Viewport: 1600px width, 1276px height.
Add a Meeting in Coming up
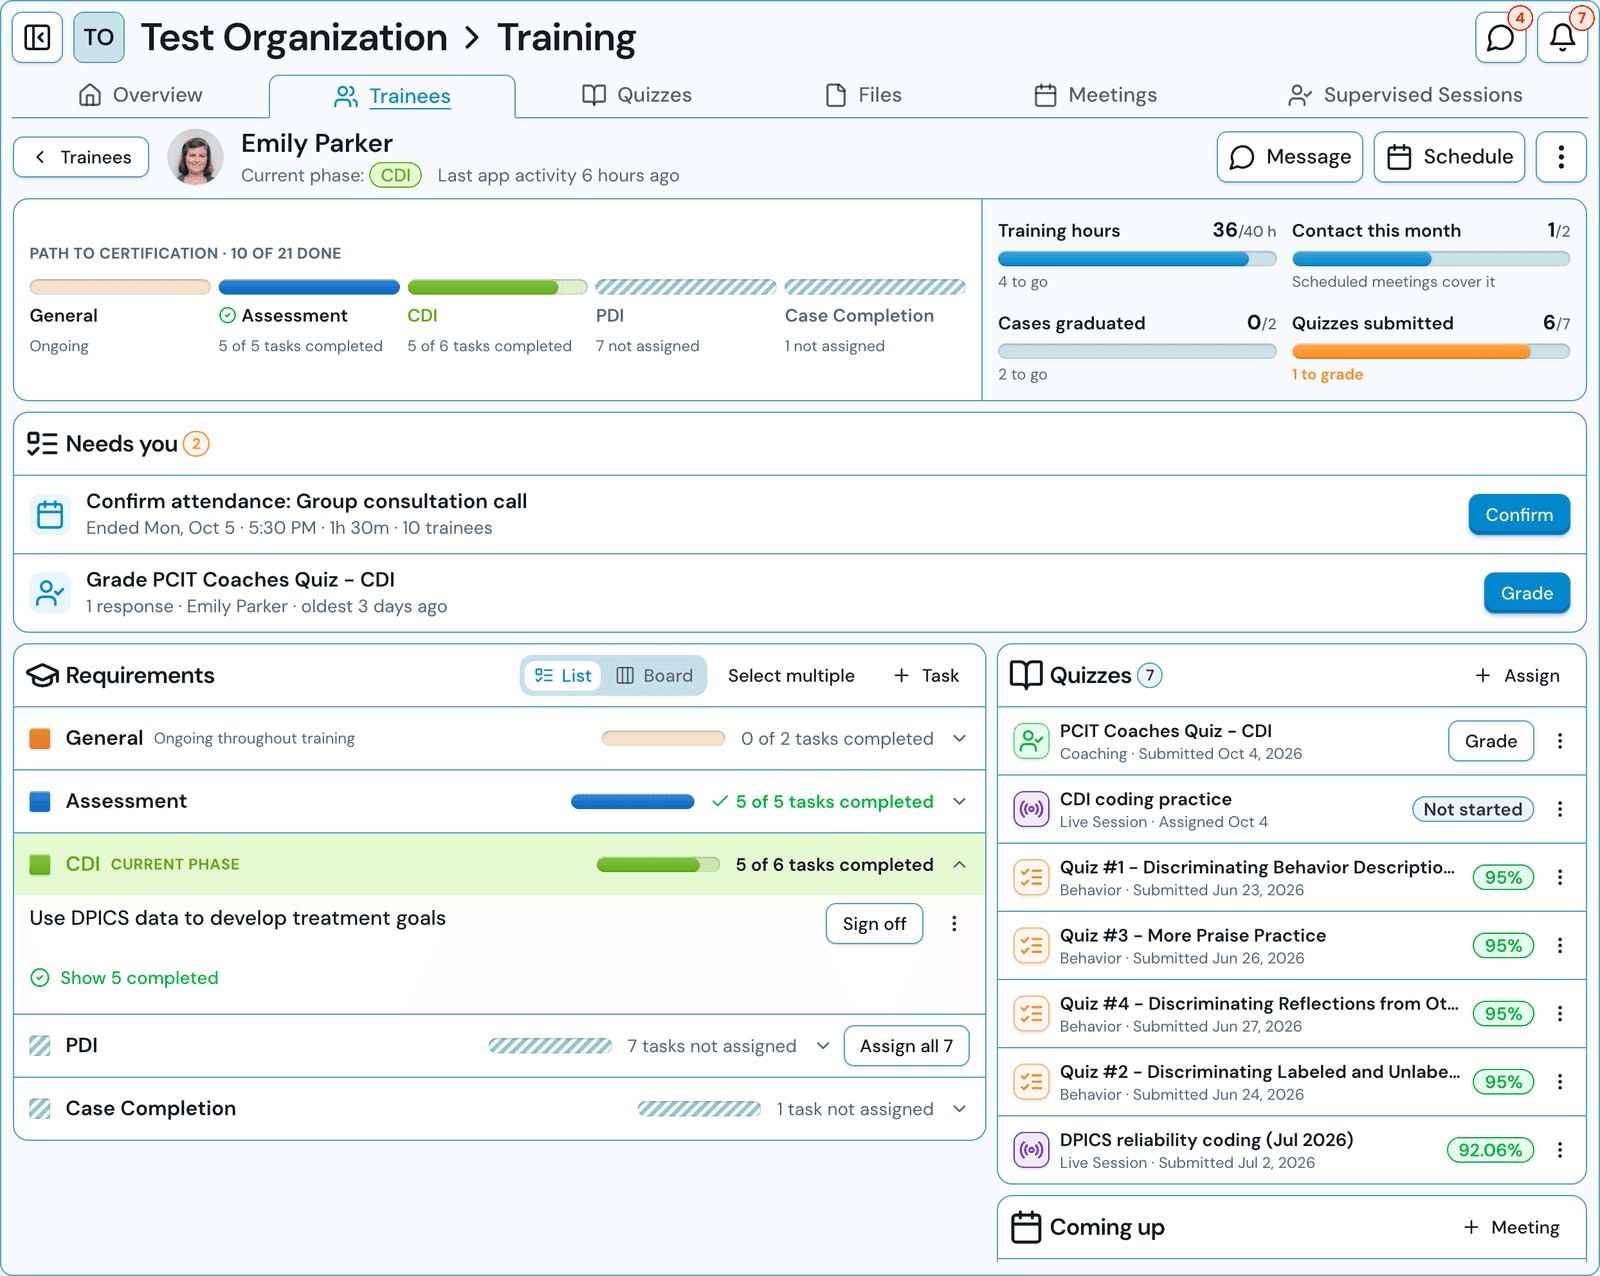pos(1511,1227)
